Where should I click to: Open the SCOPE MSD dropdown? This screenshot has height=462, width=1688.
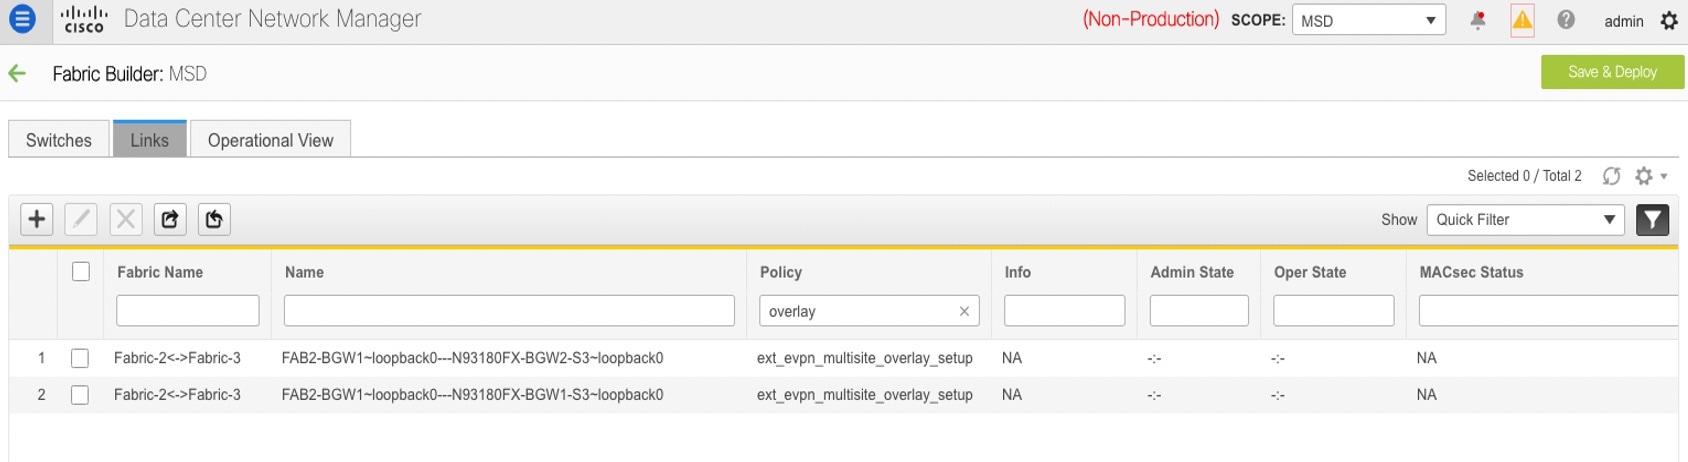coord(1368,20)
